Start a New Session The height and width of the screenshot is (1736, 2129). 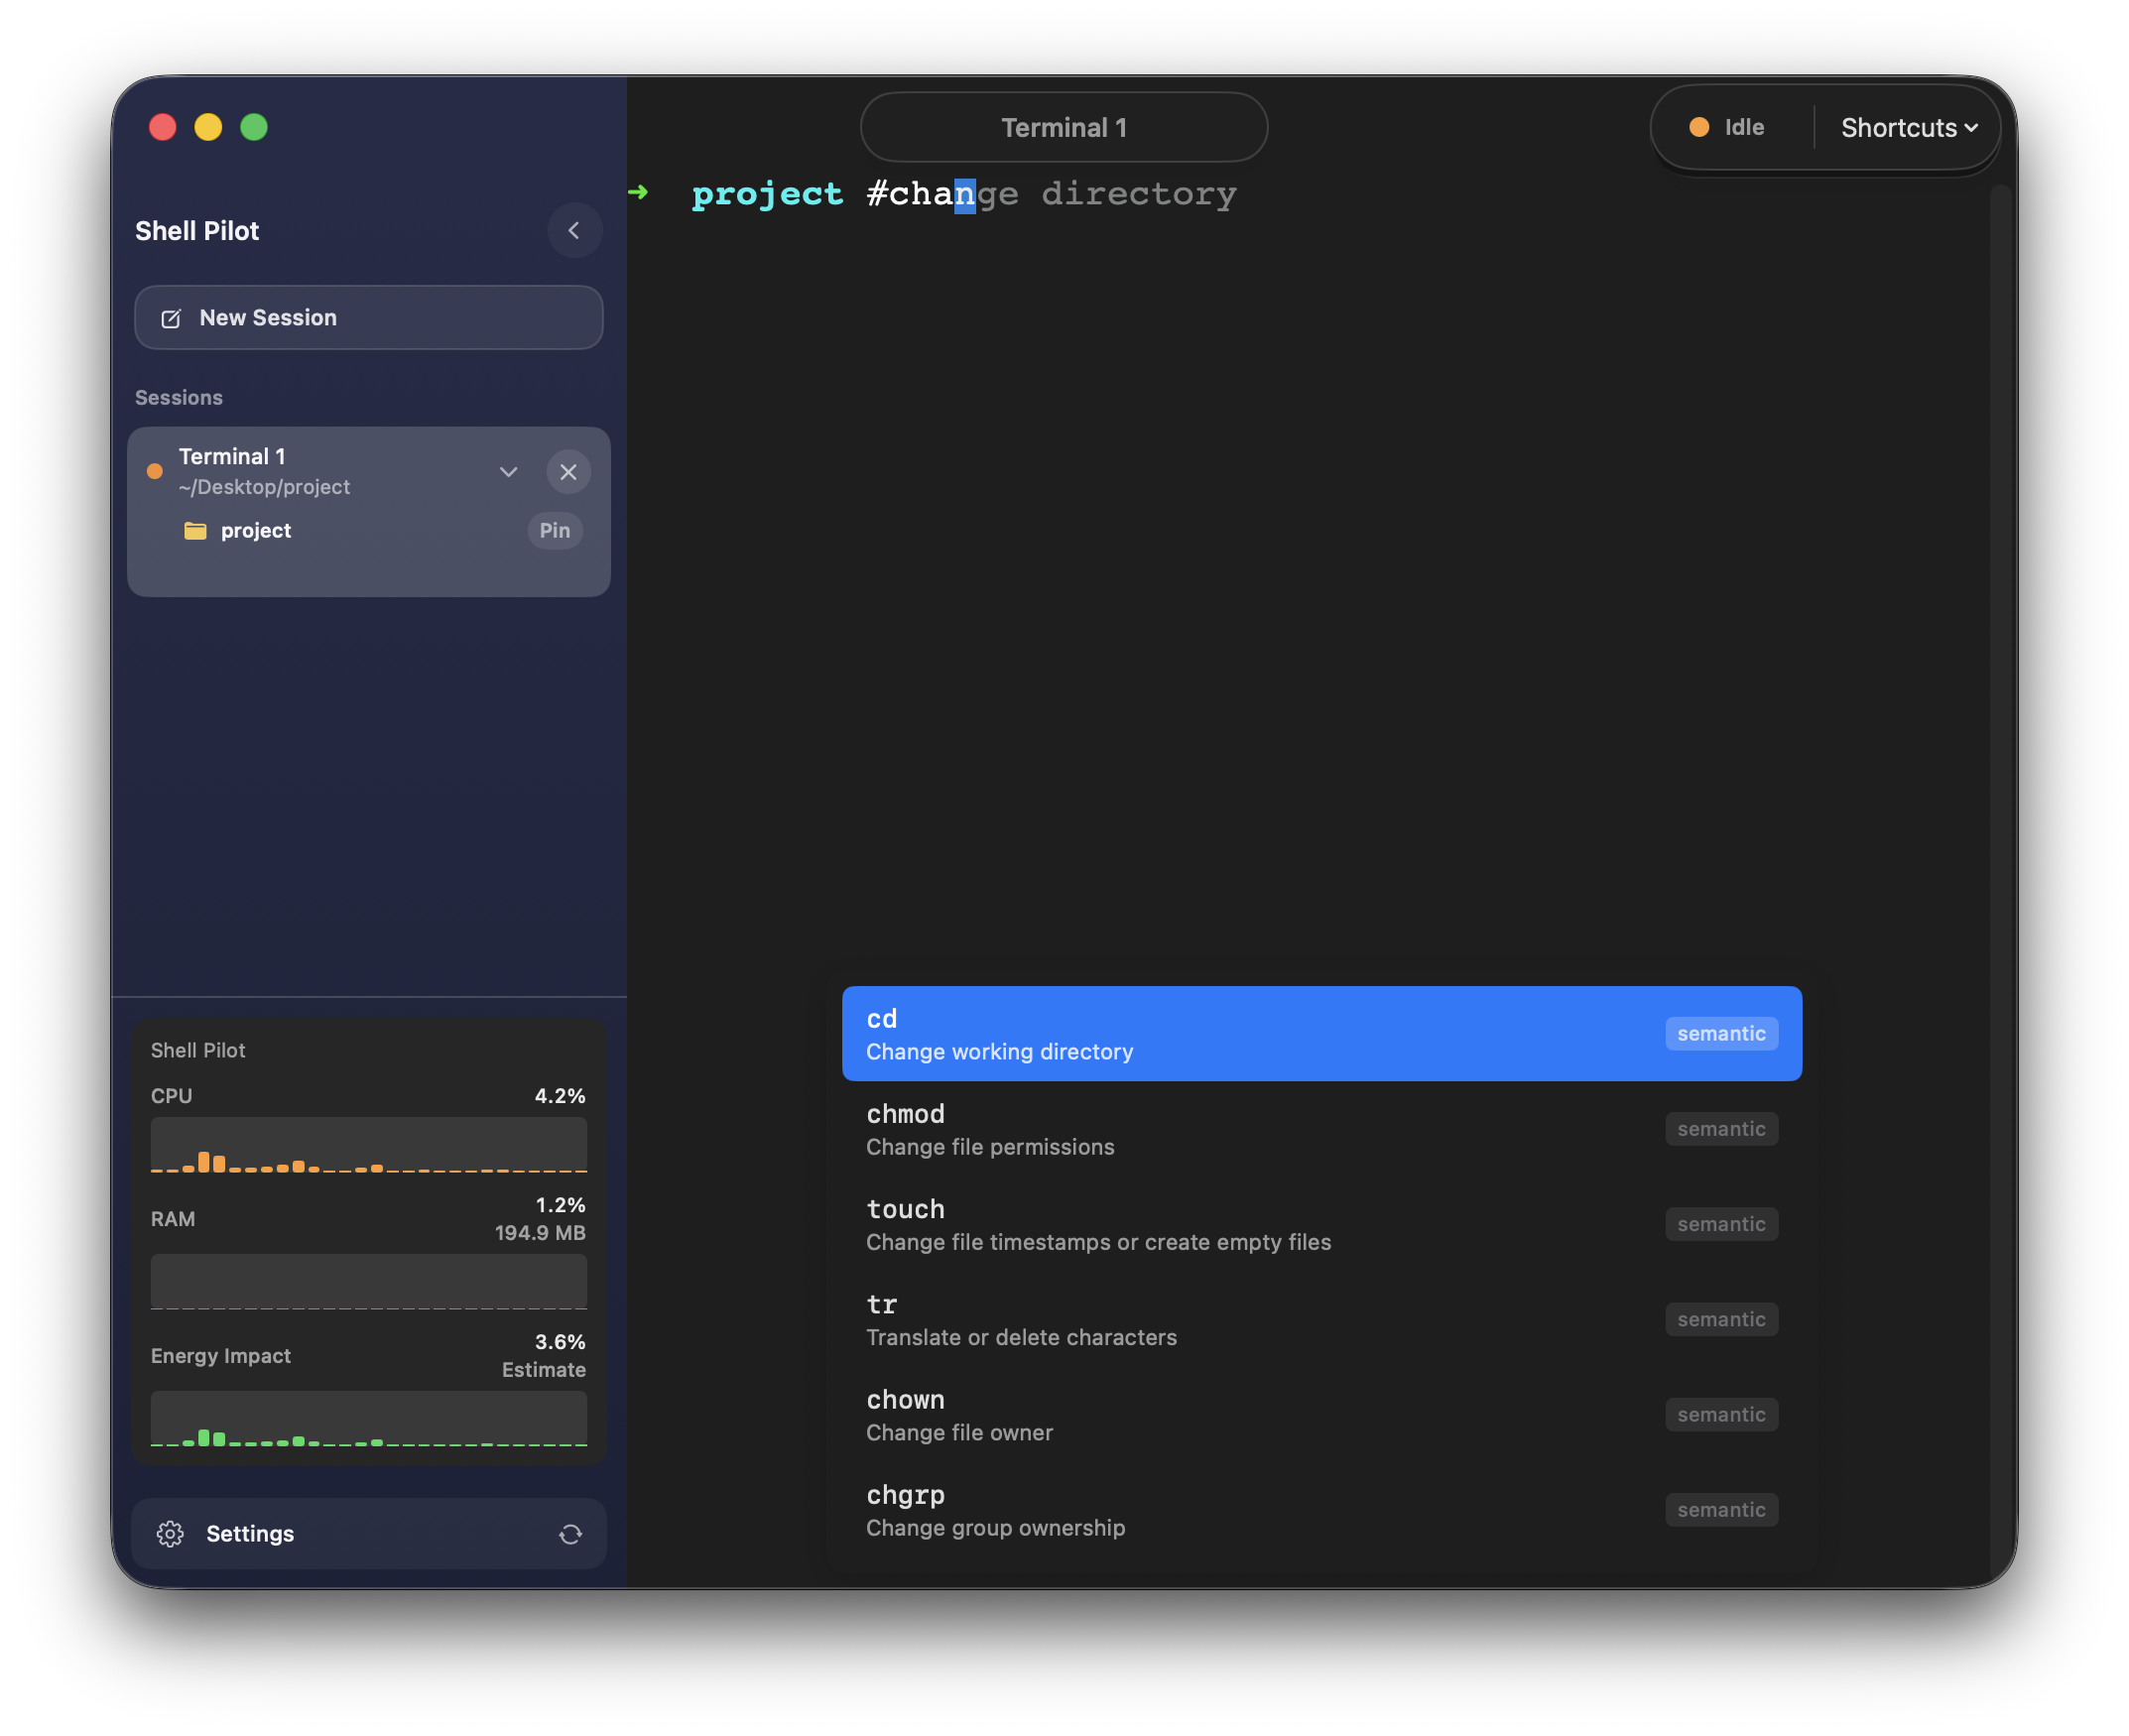pyautogui.click(x=369, y=318)
